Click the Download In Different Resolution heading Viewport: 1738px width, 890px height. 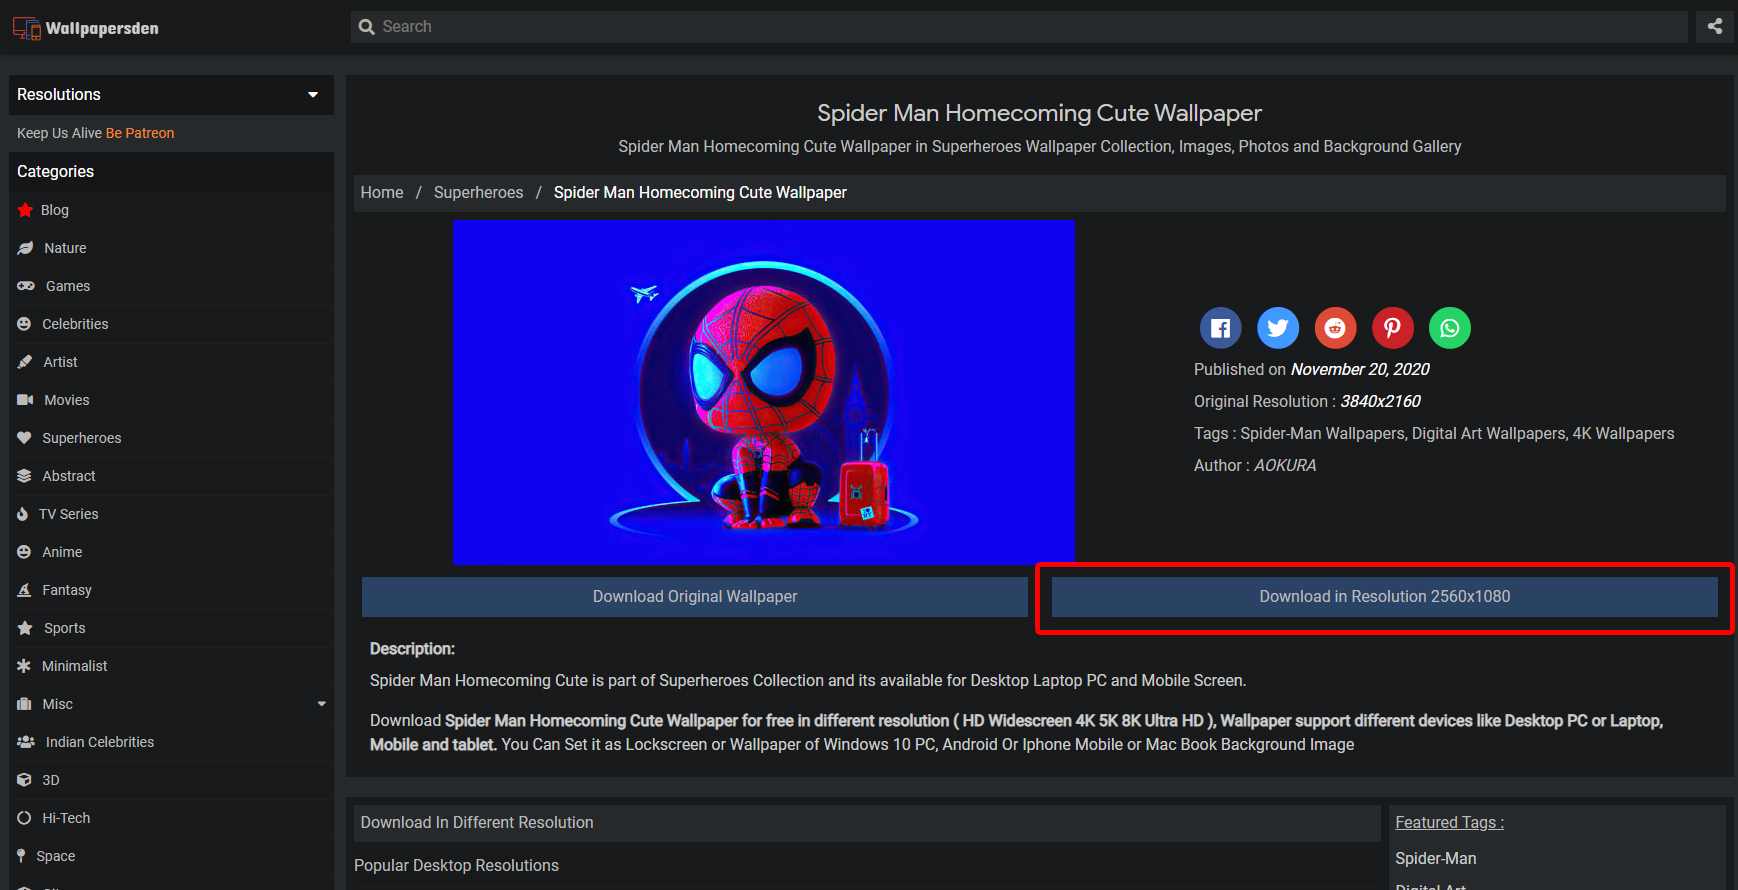(x=477, y=823)
